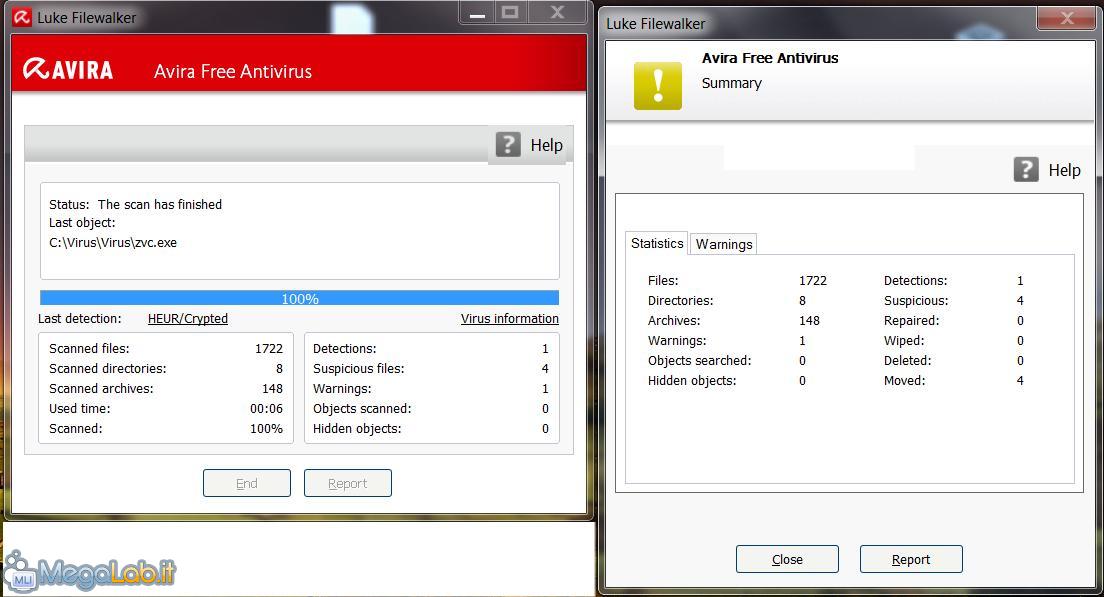Click the yellow exclamation warning icon
The height and width of the screenshot is (597, 1104).
point(658,86)
